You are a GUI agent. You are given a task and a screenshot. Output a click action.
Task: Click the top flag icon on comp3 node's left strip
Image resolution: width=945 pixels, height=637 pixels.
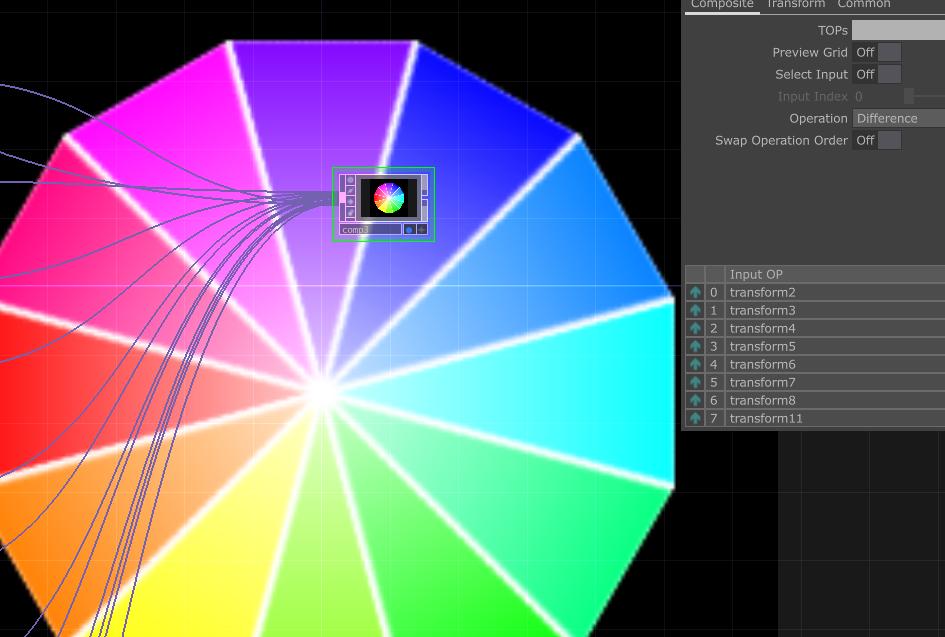[351, 180]
